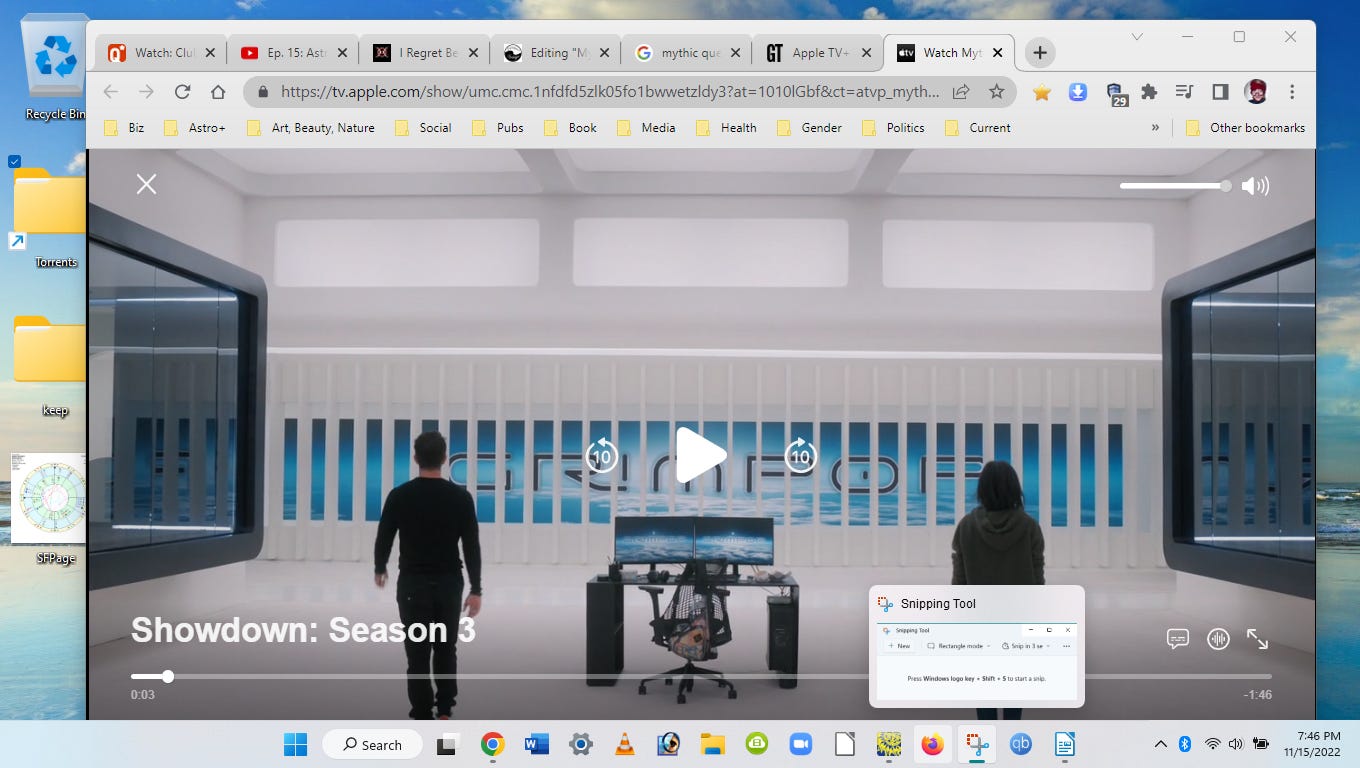Close the video player with X icon

(x=146, y=184)
